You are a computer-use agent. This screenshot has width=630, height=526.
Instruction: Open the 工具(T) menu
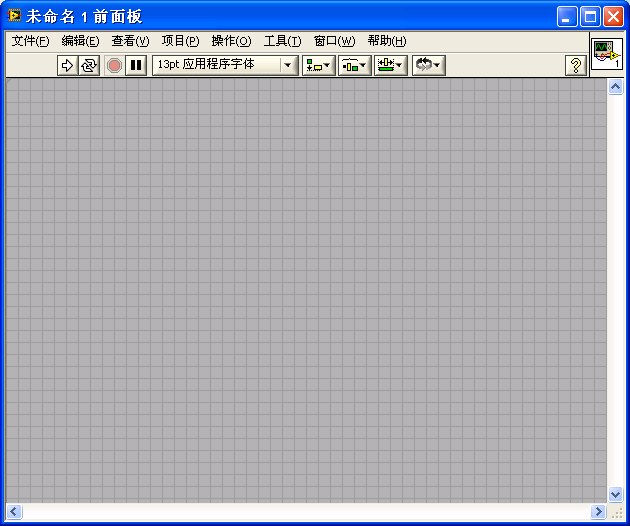[282, 41]
